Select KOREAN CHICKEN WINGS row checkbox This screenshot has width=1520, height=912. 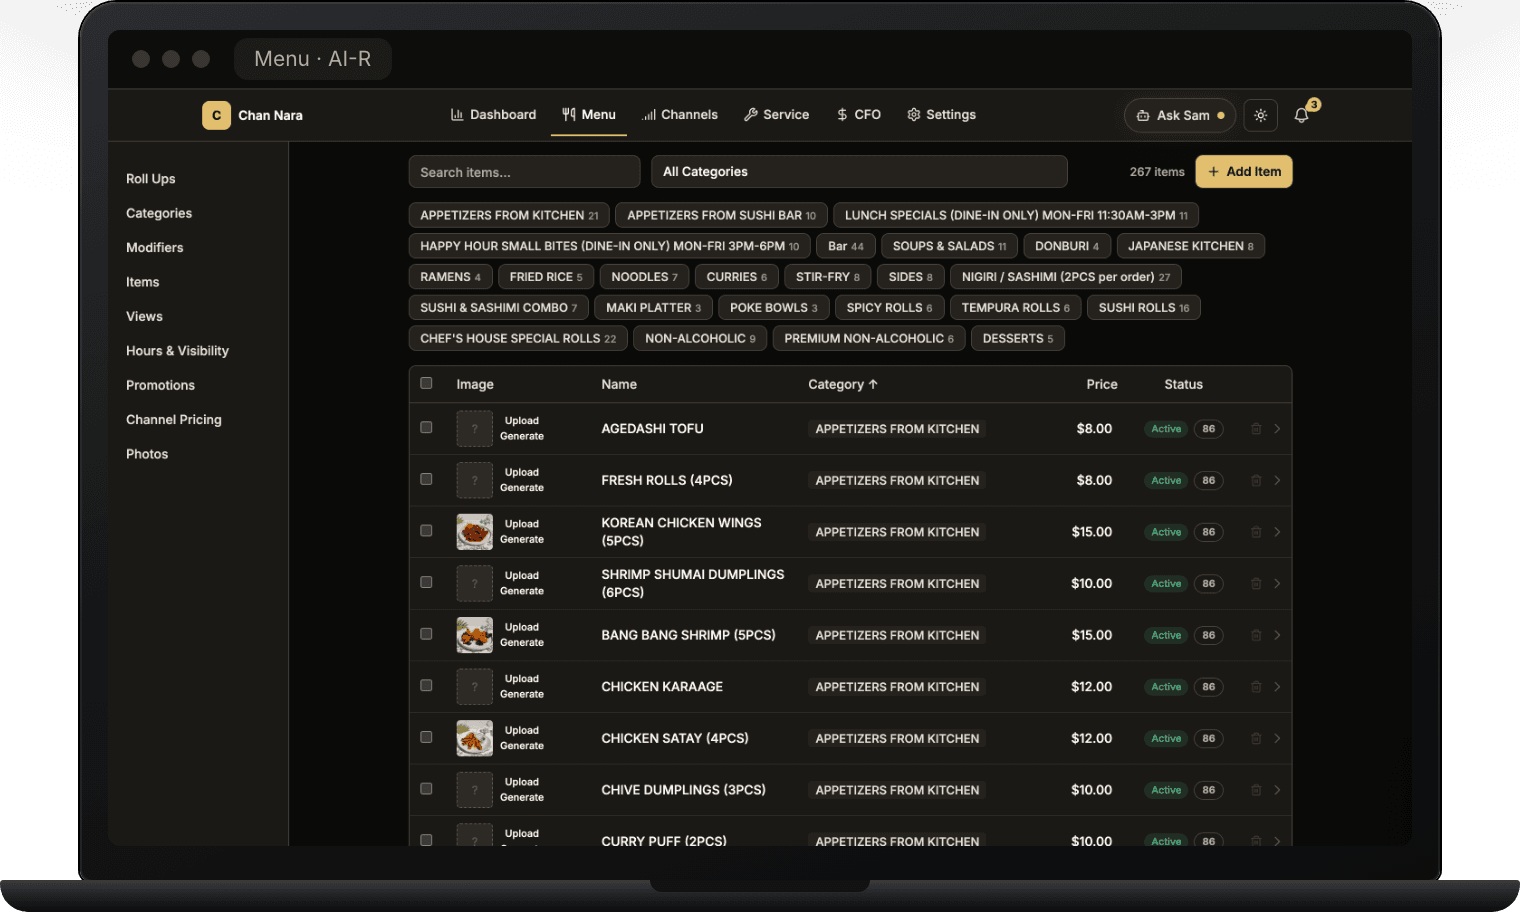426,531
